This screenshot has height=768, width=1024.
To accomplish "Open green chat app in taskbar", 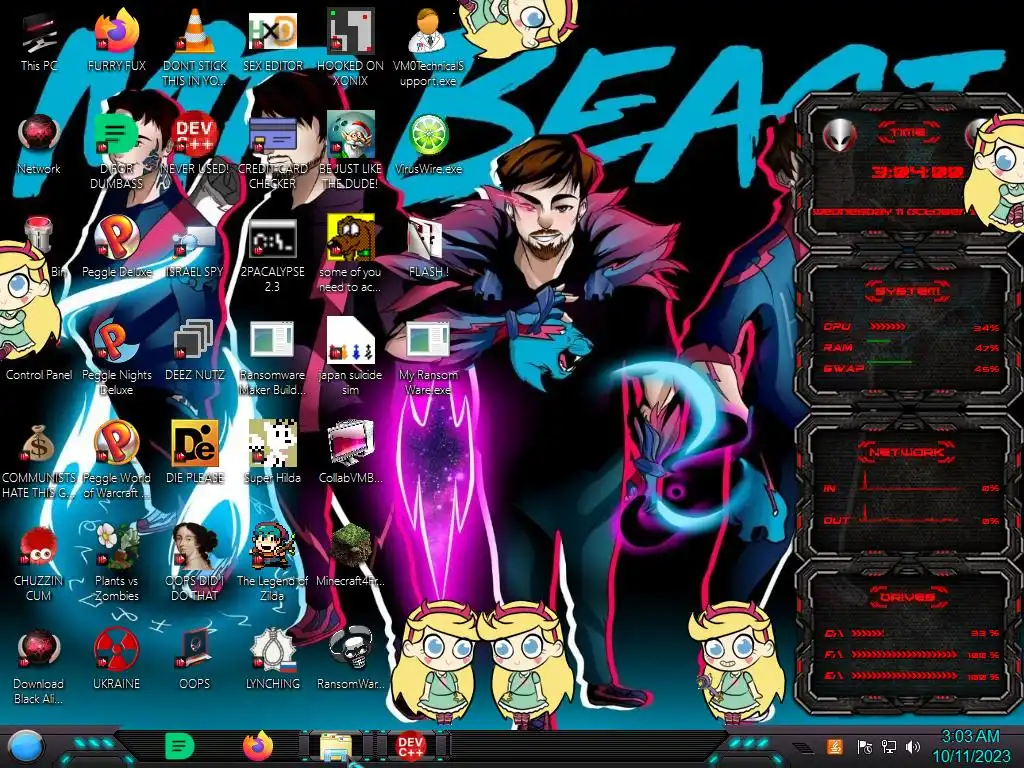I will (x=180, y=746).
